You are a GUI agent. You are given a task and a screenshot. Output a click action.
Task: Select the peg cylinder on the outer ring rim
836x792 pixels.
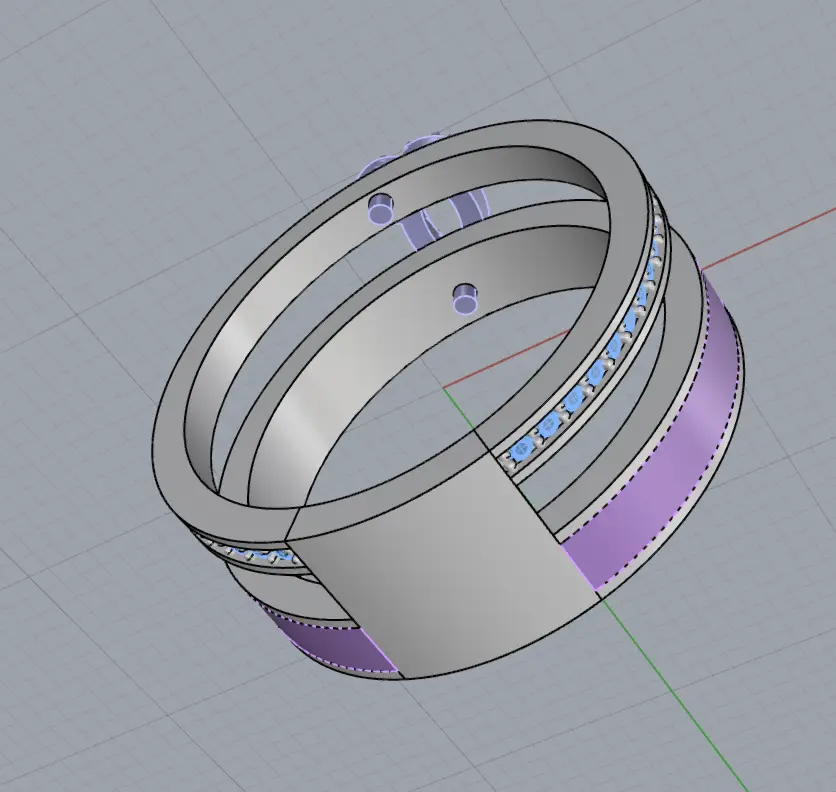(x=382, y=208)
